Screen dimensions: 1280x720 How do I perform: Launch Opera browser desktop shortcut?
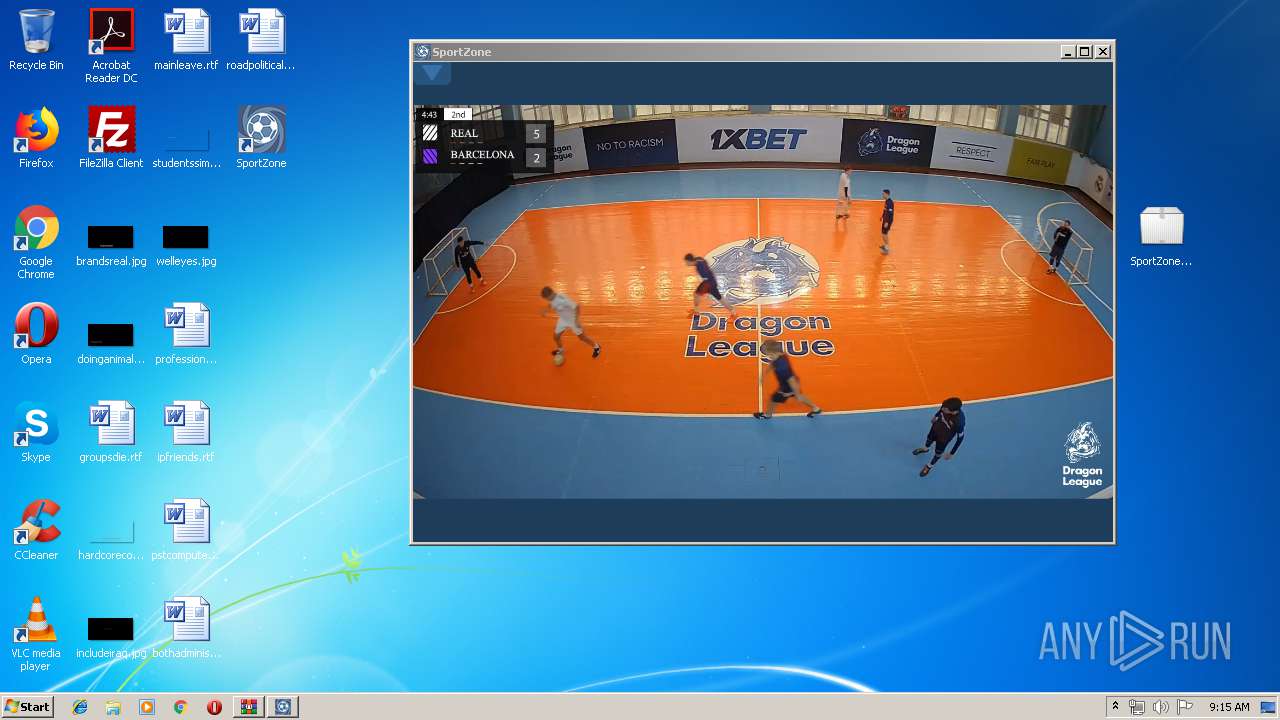tap(36, 334)
